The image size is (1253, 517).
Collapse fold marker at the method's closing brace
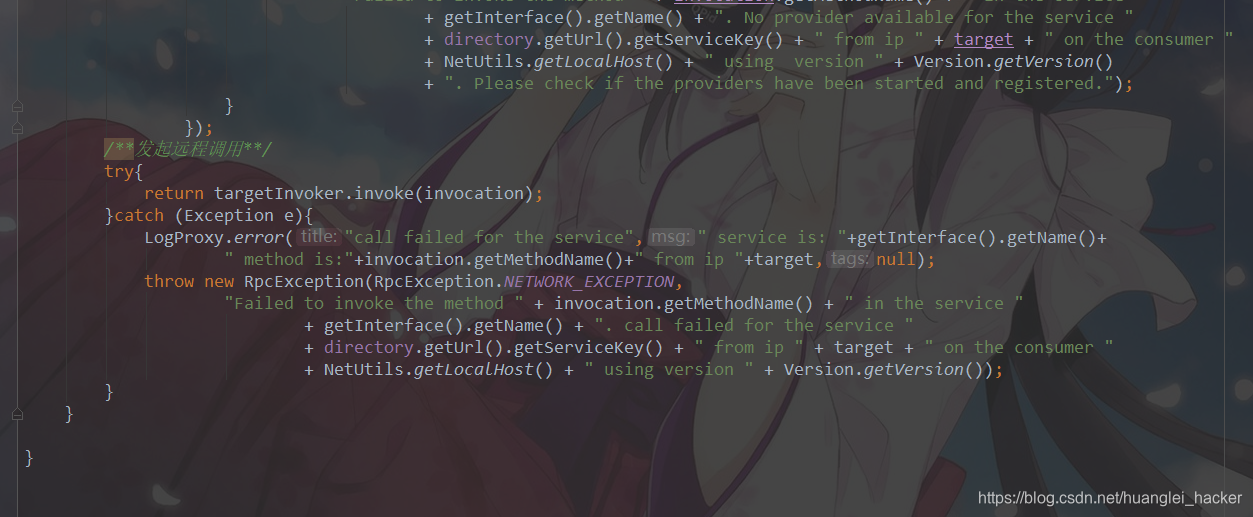pyautogui.click(x=17, y=414)
